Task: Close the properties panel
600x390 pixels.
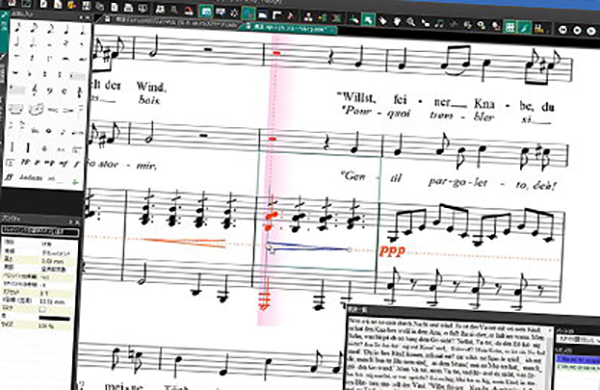Action: (77, 222)
